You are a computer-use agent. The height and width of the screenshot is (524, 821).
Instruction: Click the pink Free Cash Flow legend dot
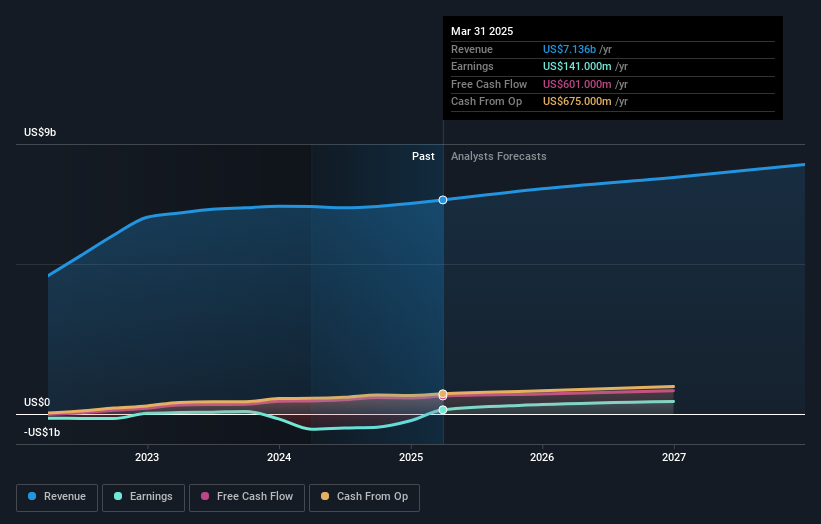205,496
